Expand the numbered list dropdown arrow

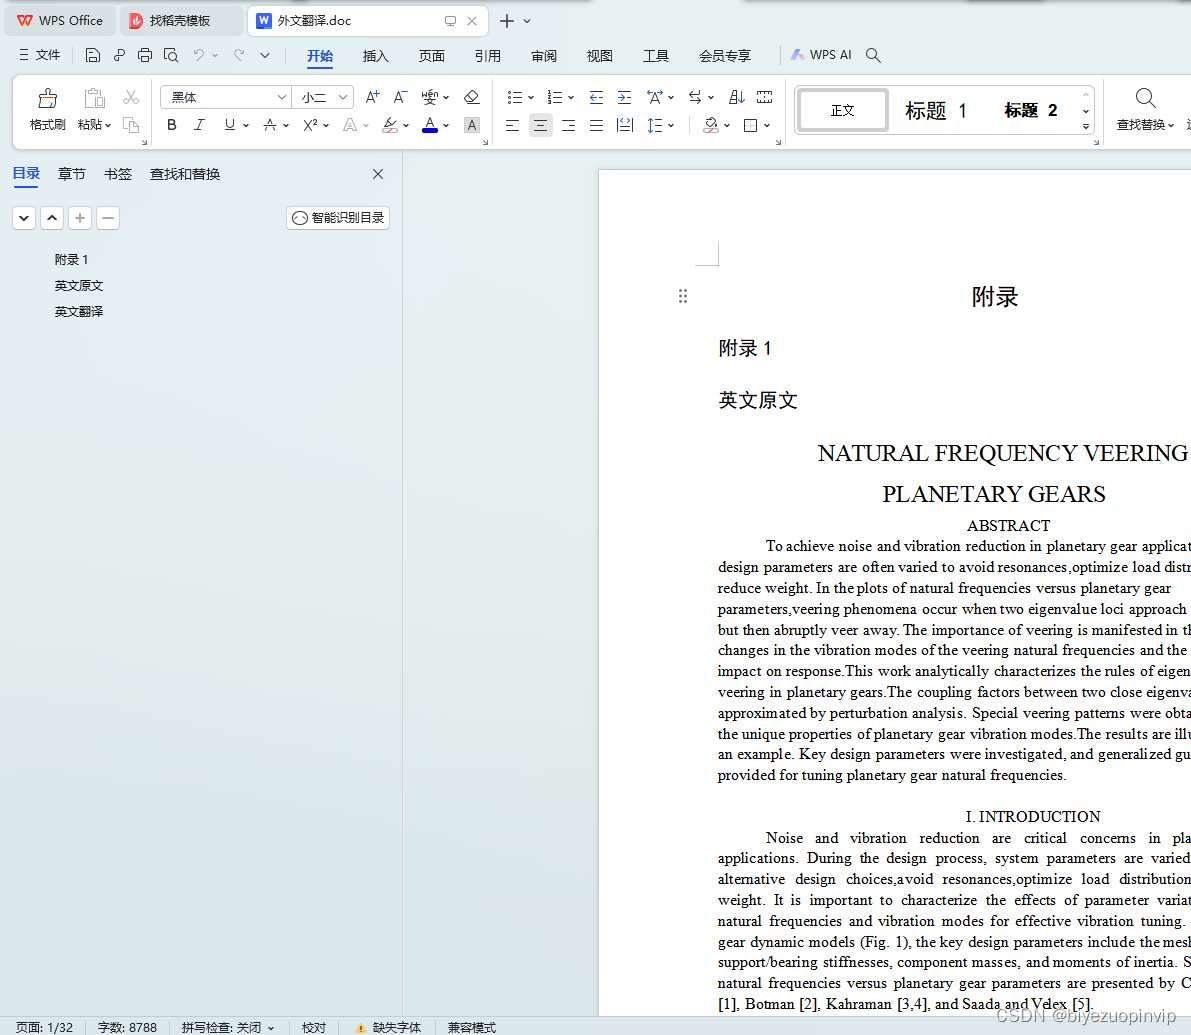tap(571, 97)
